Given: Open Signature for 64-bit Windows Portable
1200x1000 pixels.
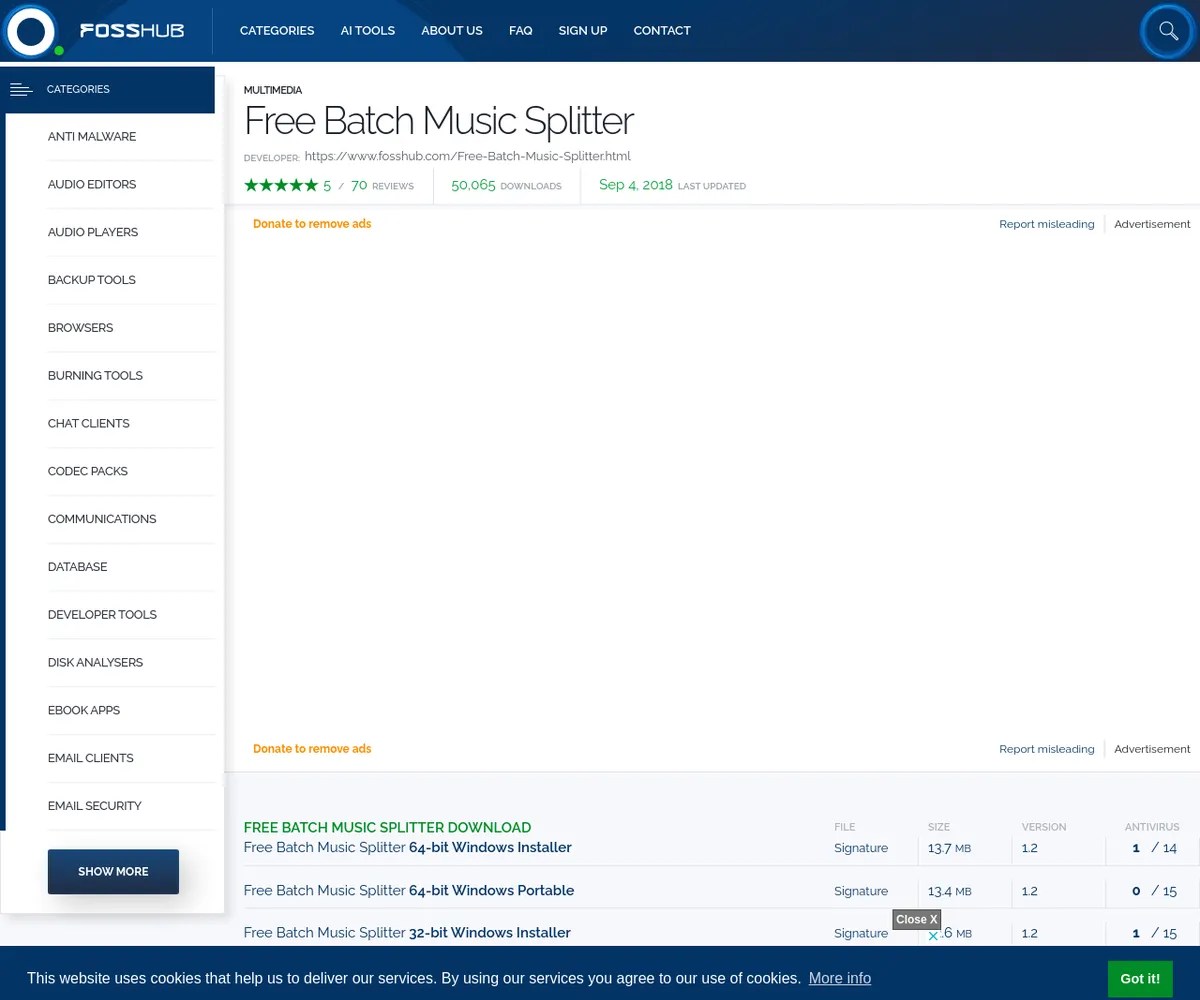Looking at the screenshot, I should pyautogui.click(x=861, y=891).
